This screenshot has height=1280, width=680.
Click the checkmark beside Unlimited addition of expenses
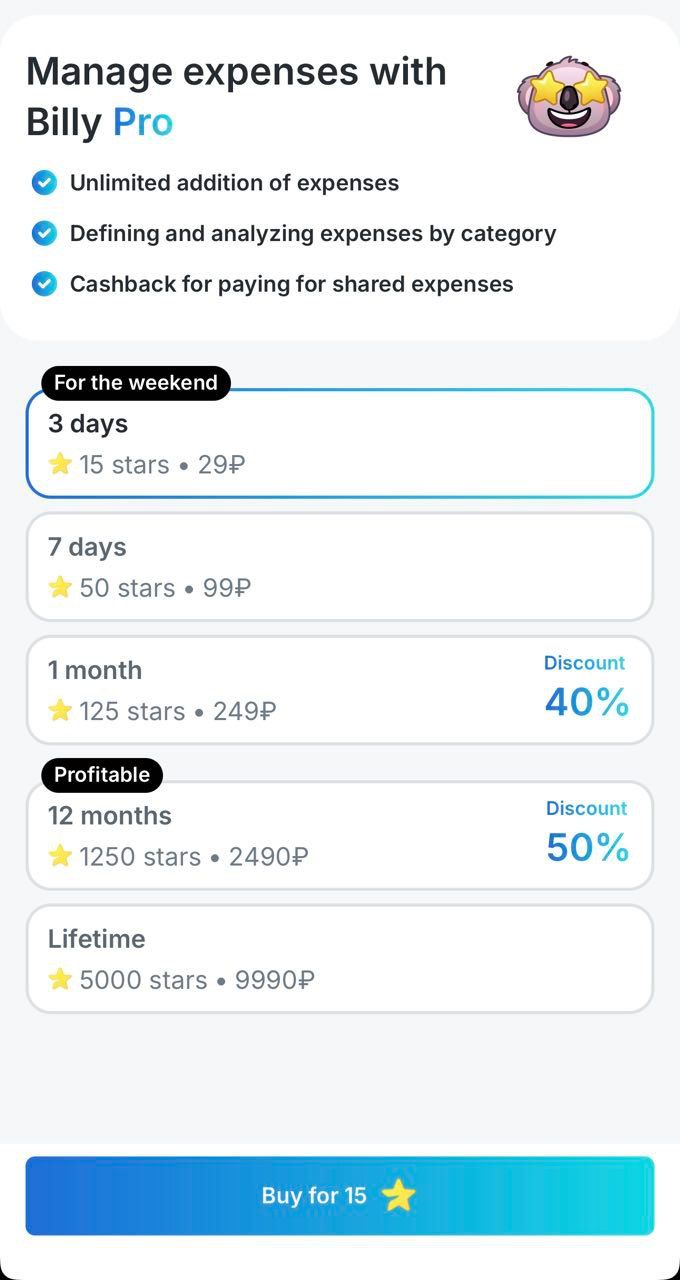coord(44,183)
